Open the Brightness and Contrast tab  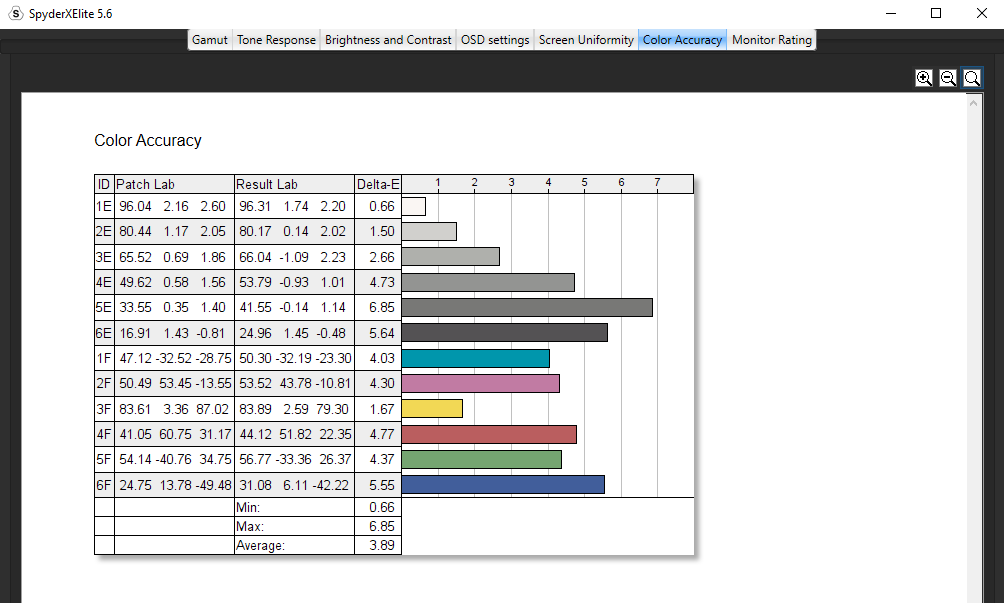388,40
